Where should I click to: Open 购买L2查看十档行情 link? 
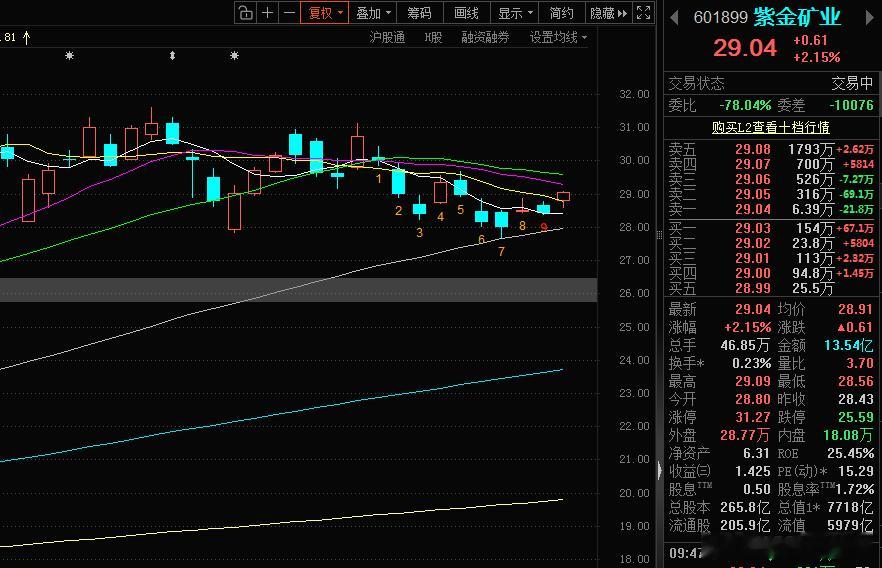(x=770, y=128)
